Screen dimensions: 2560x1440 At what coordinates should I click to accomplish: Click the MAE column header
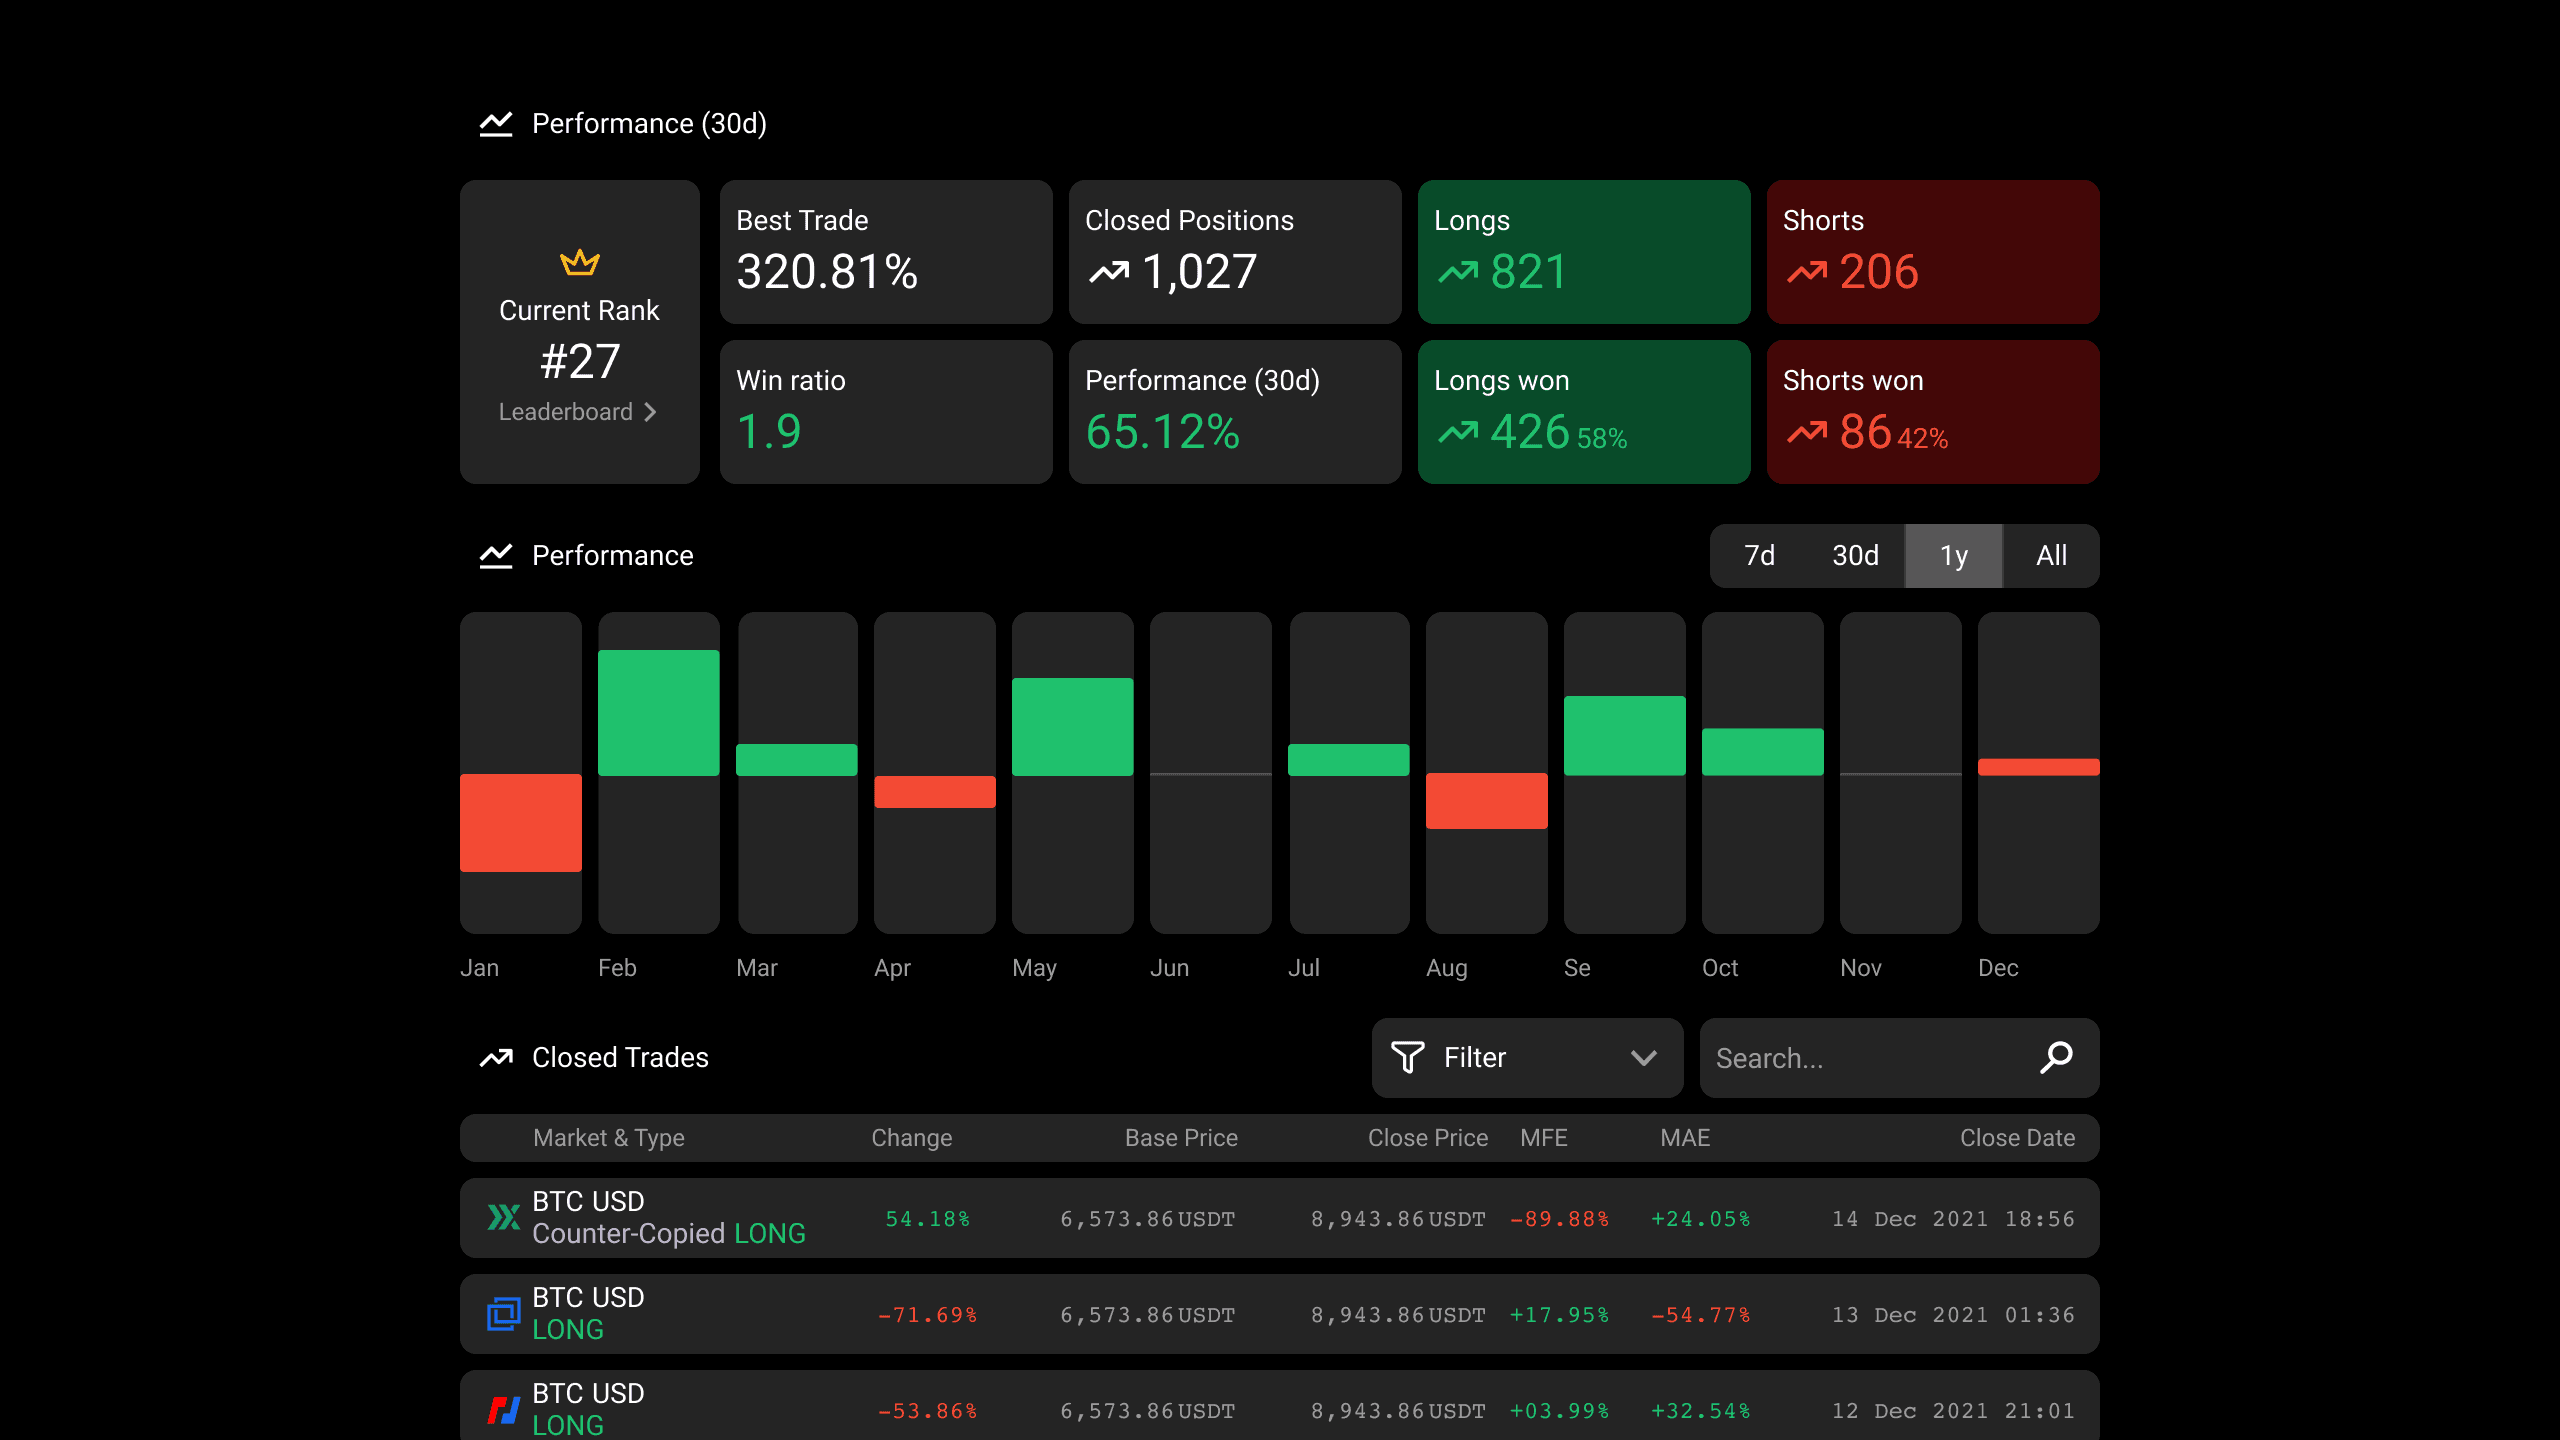(x=1685, y=1138)
